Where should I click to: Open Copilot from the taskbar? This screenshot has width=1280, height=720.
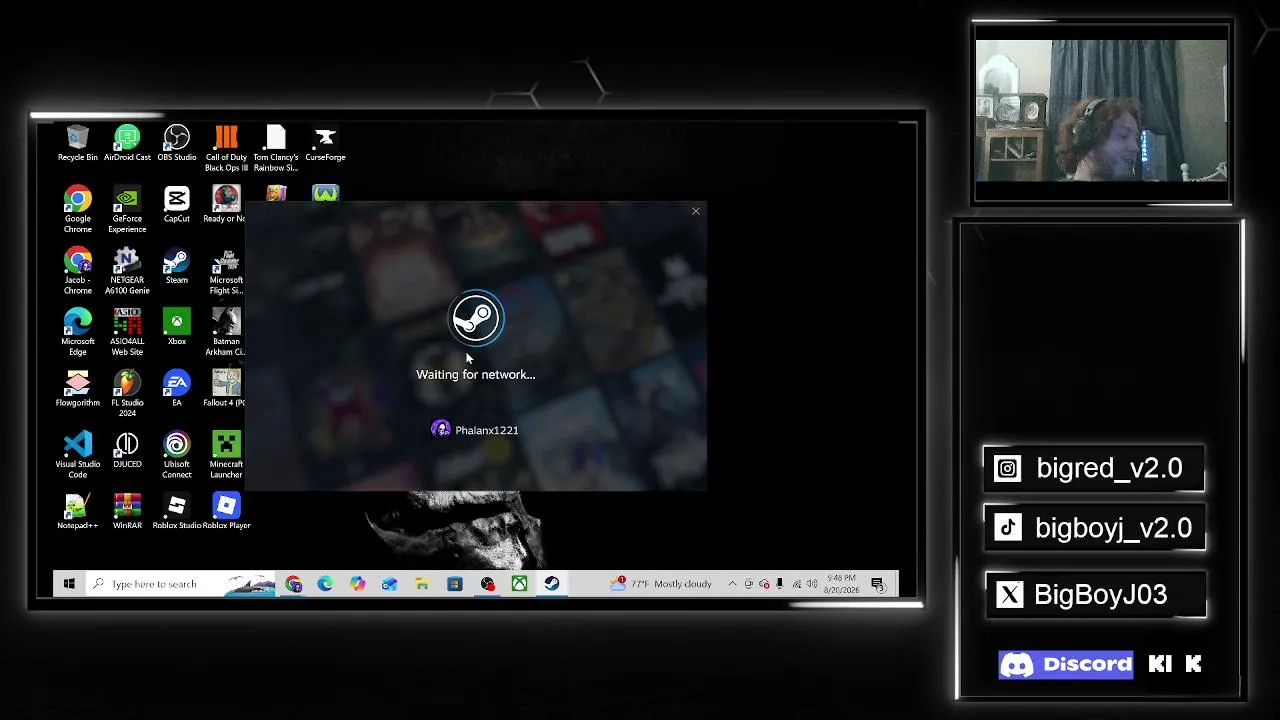(357, 584)
